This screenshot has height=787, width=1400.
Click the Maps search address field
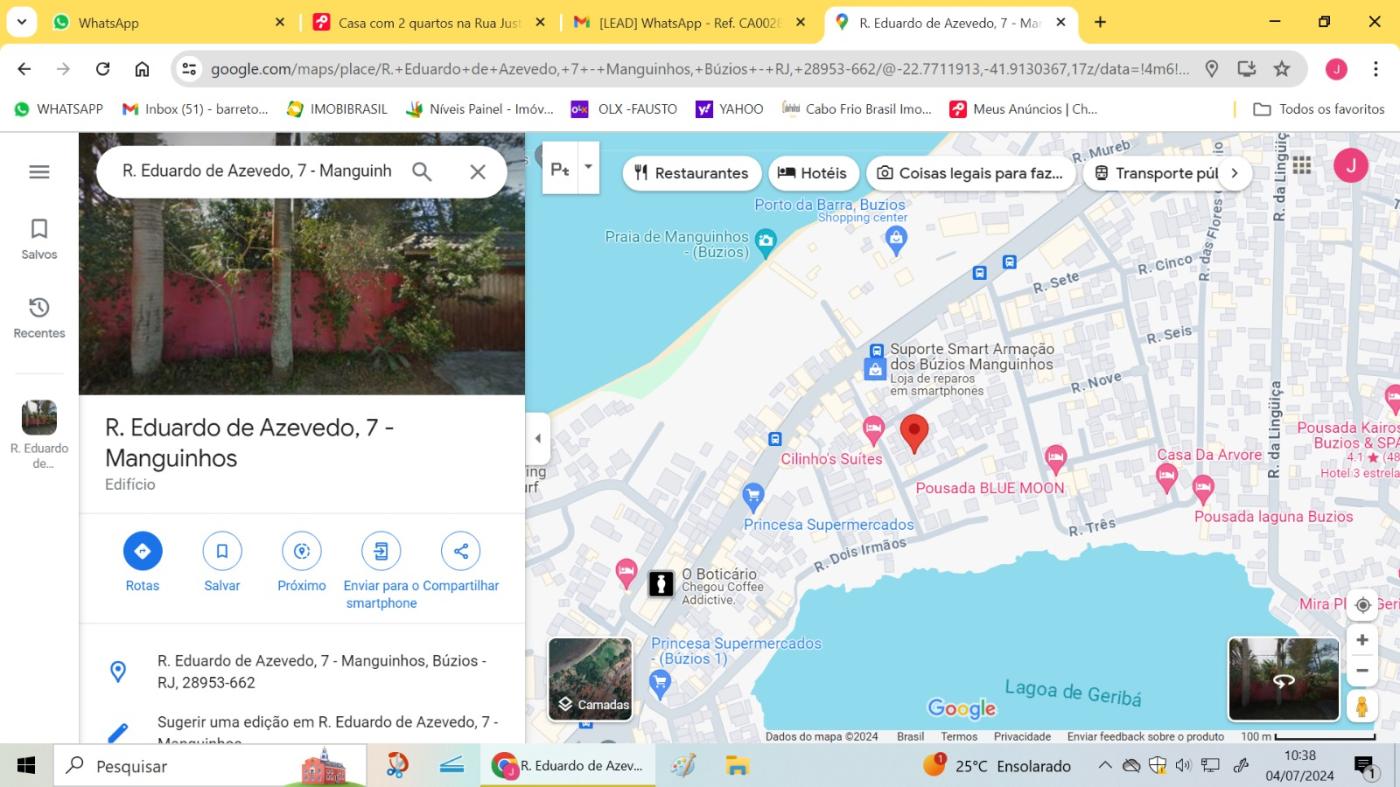(x=257, y=171)
